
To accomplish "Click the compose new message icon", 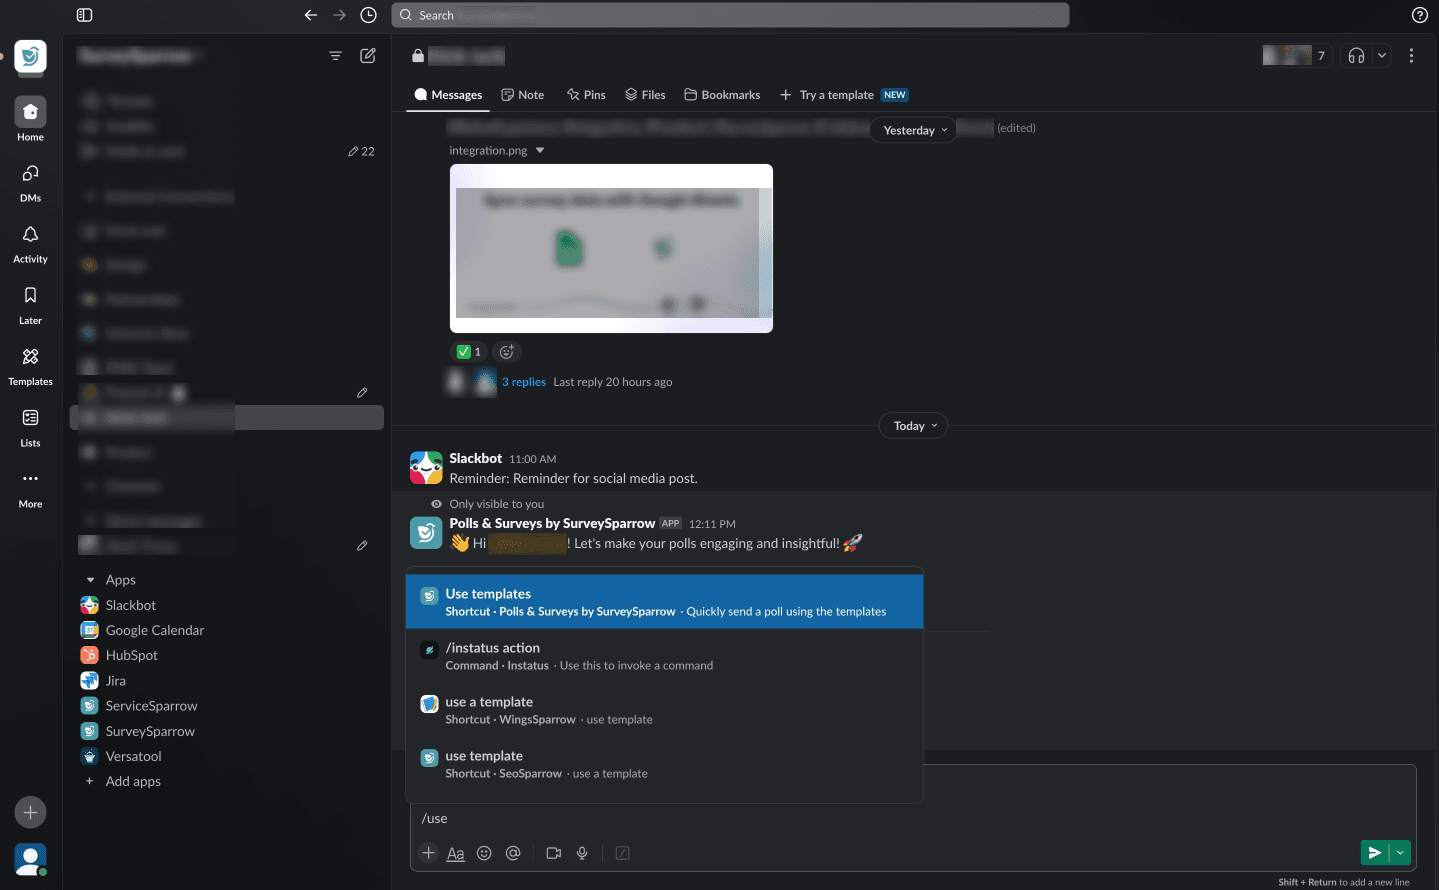I will (368, 56).
